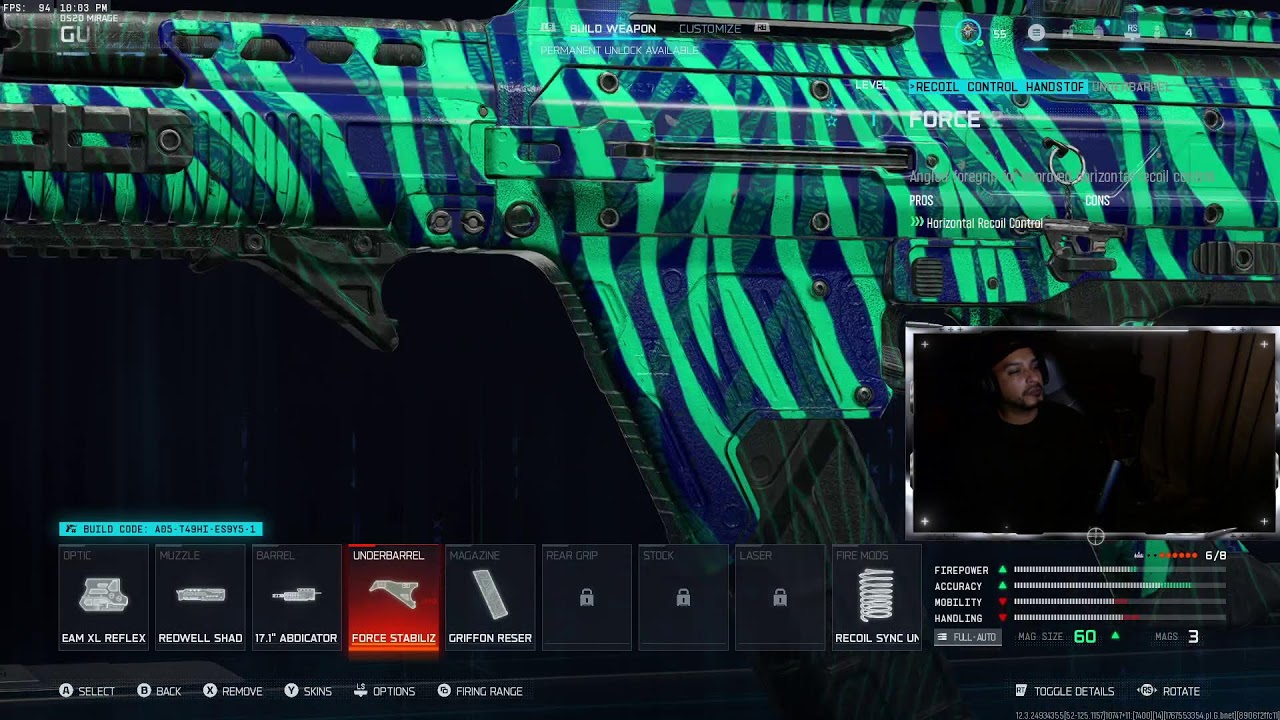Click the red Handling decrease arrow
The image size is (1280, 720).
click(1002, 618)
